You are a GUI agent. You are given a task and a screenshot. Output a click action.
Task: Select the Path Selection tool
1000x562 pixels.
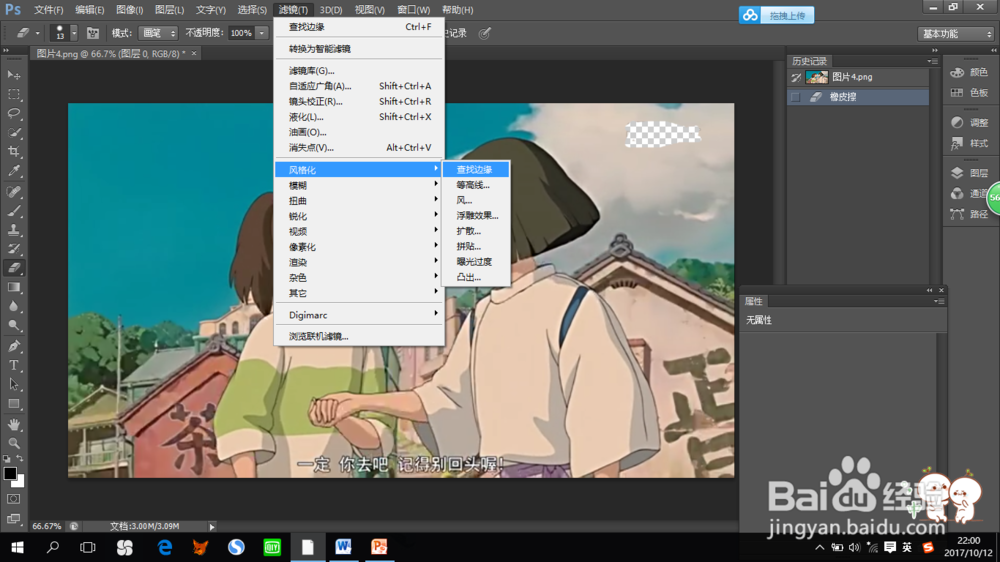pyautogui.click(x=13, y=385)
